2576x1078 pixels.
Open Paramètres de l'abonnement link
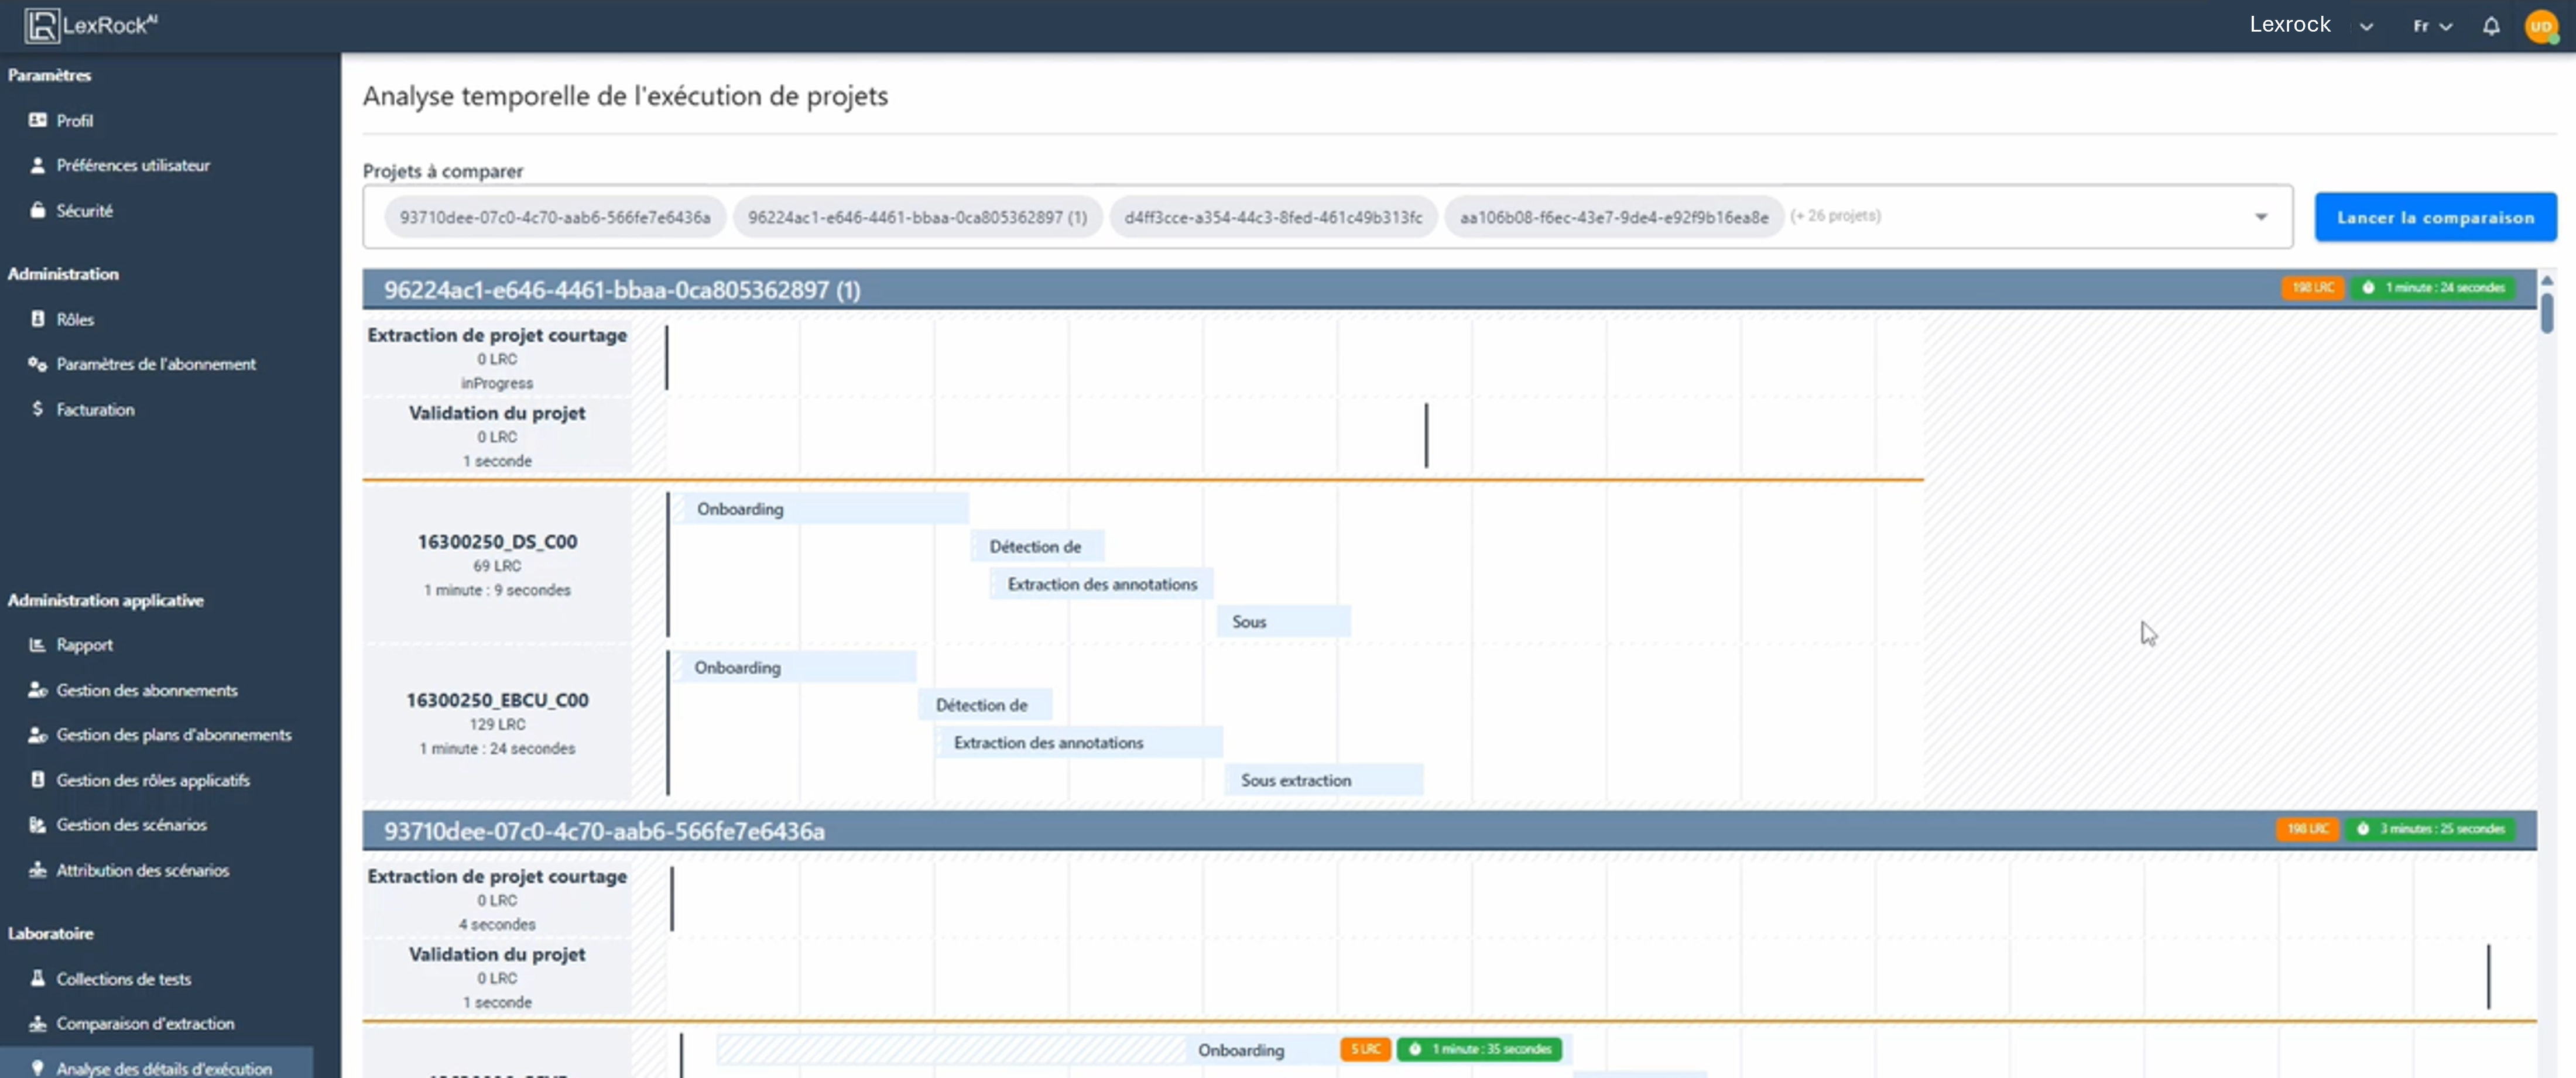(x=156, y=364)
